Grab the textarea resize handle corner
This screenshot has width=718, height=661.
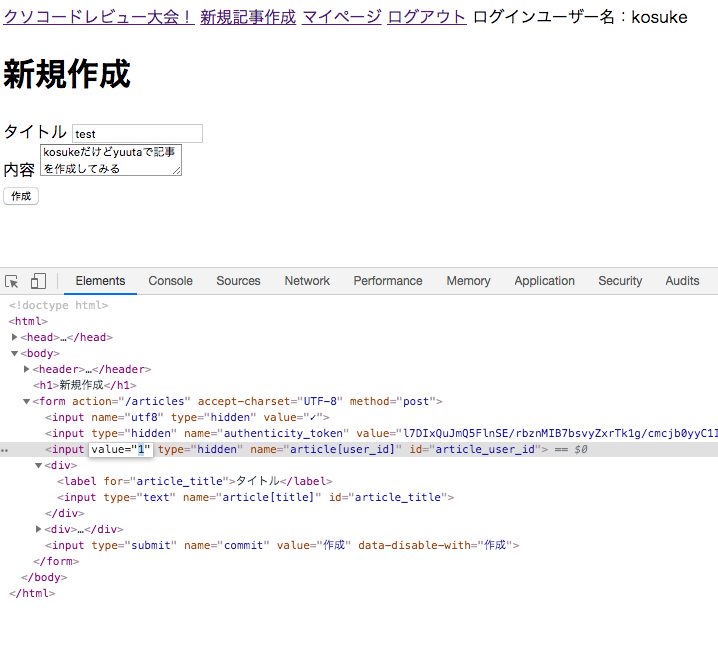177,170
